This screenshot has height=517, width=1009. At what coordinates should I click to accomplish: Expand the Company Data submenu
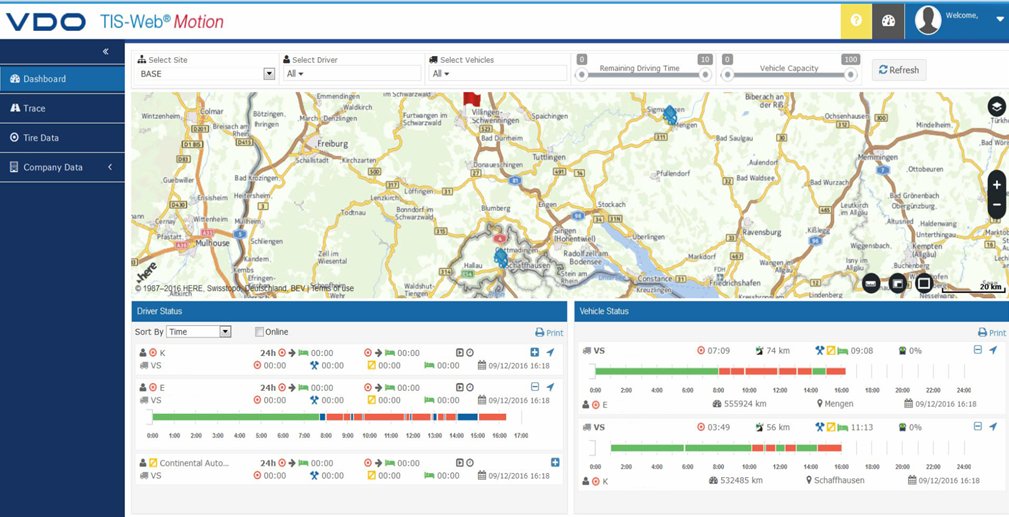click(x=62, y=167)
